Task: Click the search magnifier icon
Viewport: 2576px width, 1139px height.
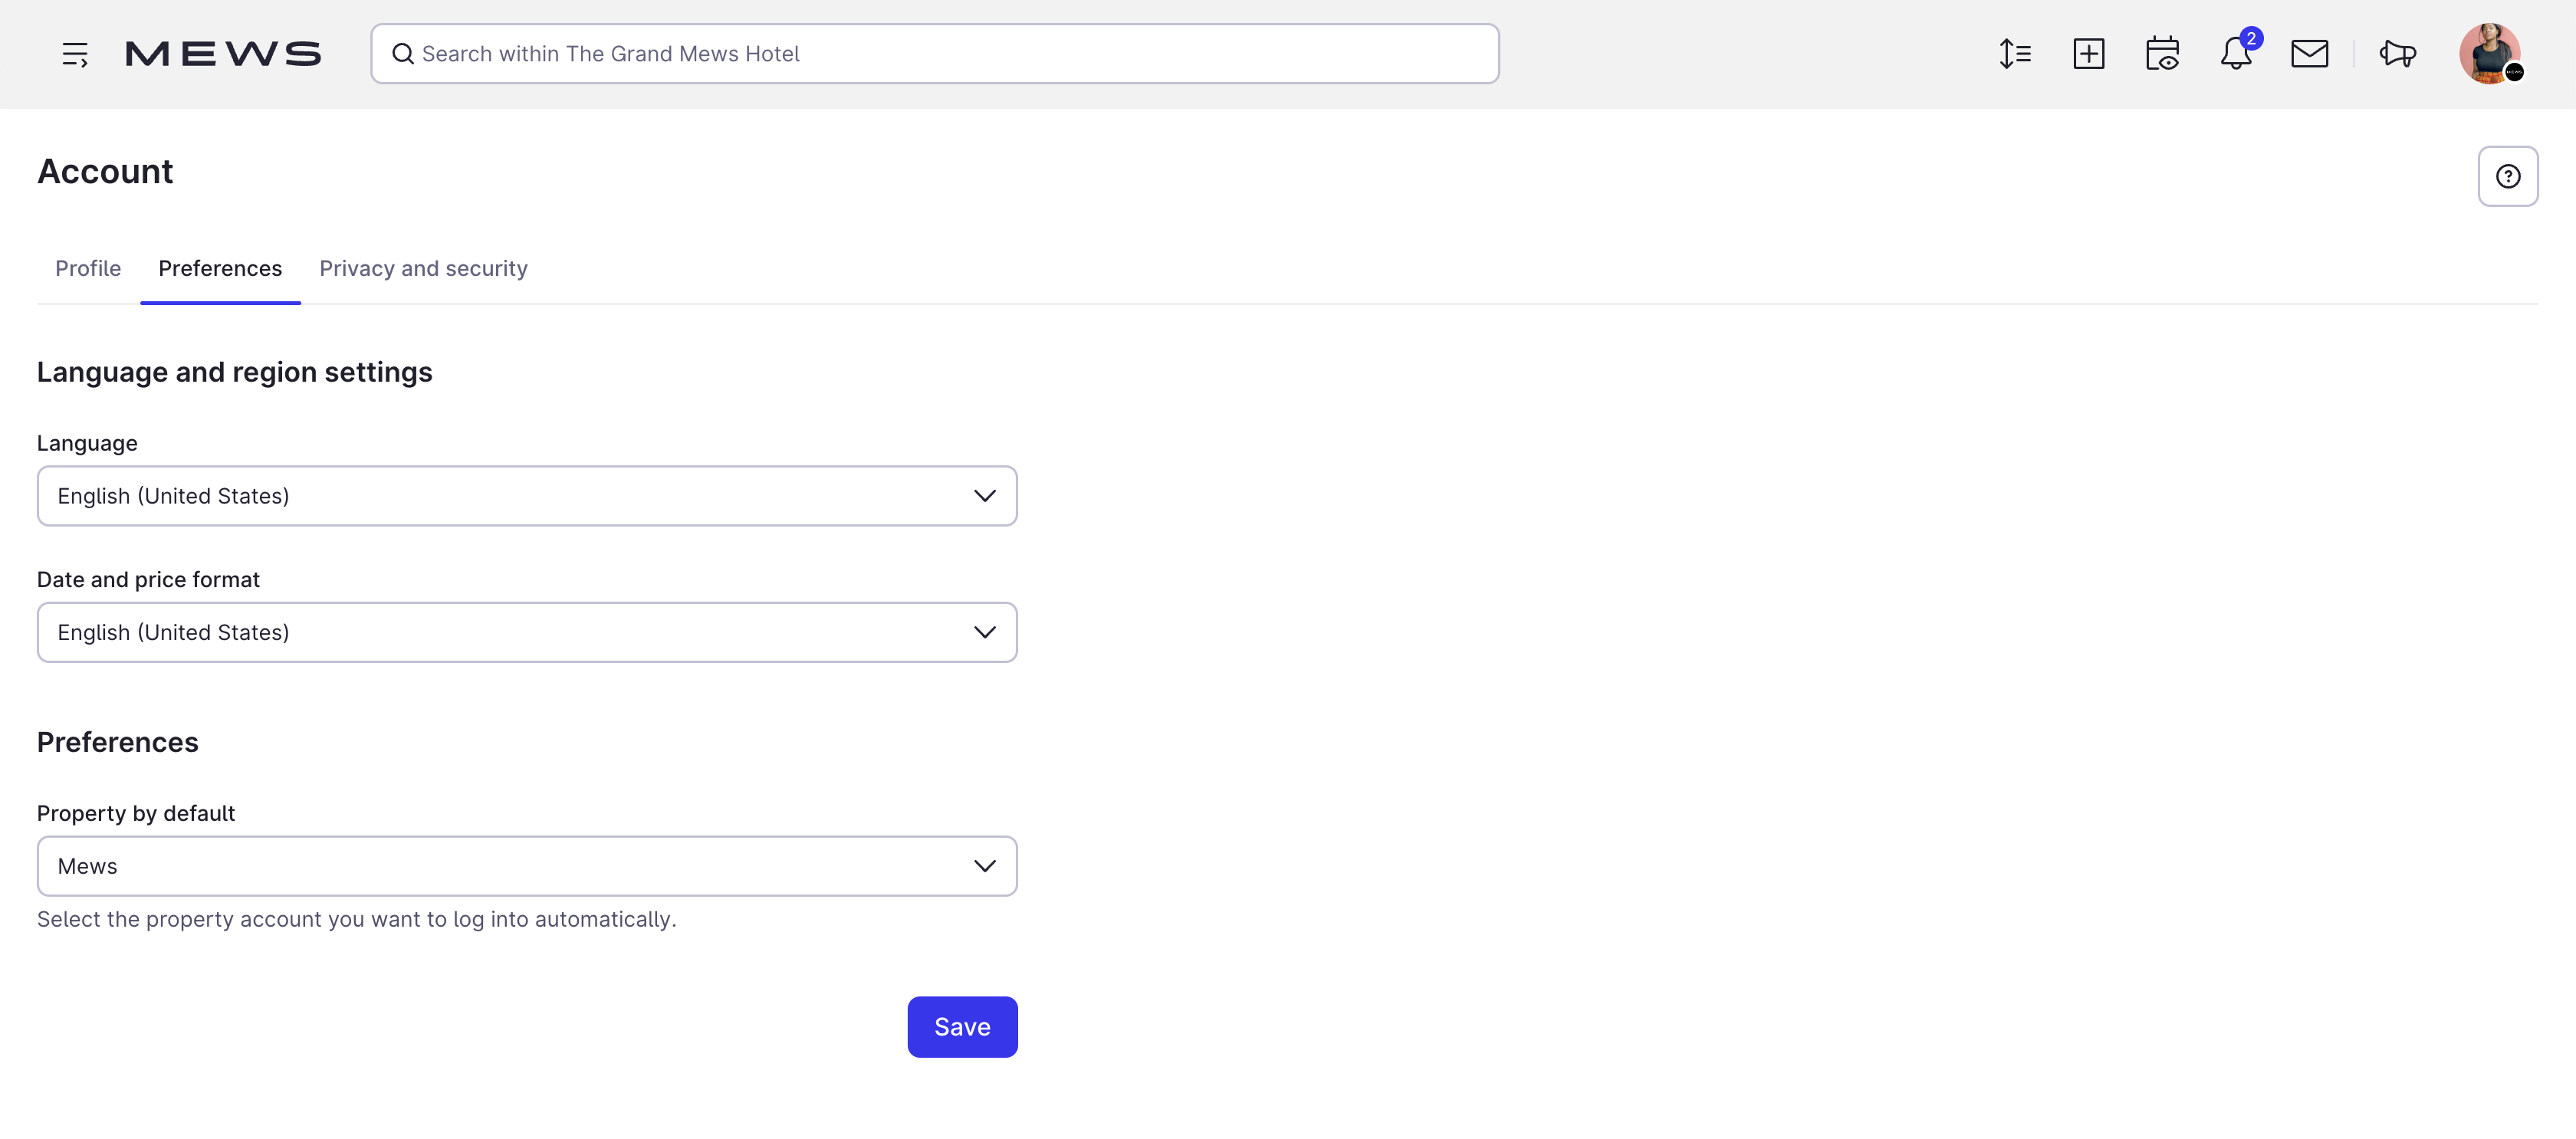Action: click(403, 54)
